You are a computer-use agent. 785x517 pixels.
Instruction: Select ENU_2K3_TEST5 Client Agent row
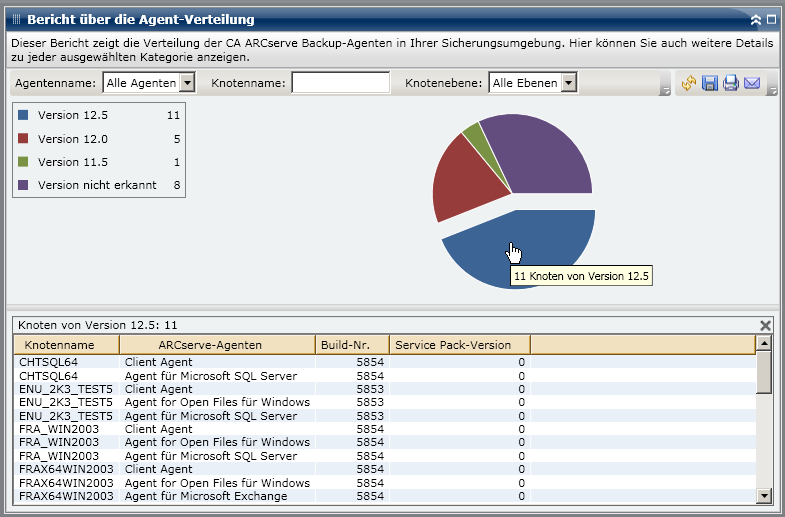click(x=384, y=389)
